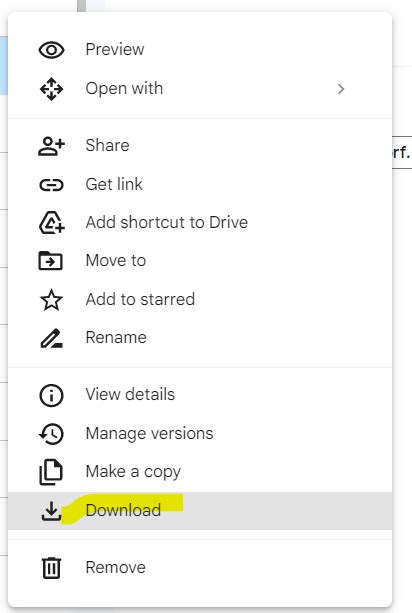Click the Download arrow icon
This screenshot has height=613, width=412.
click(51, 511)
